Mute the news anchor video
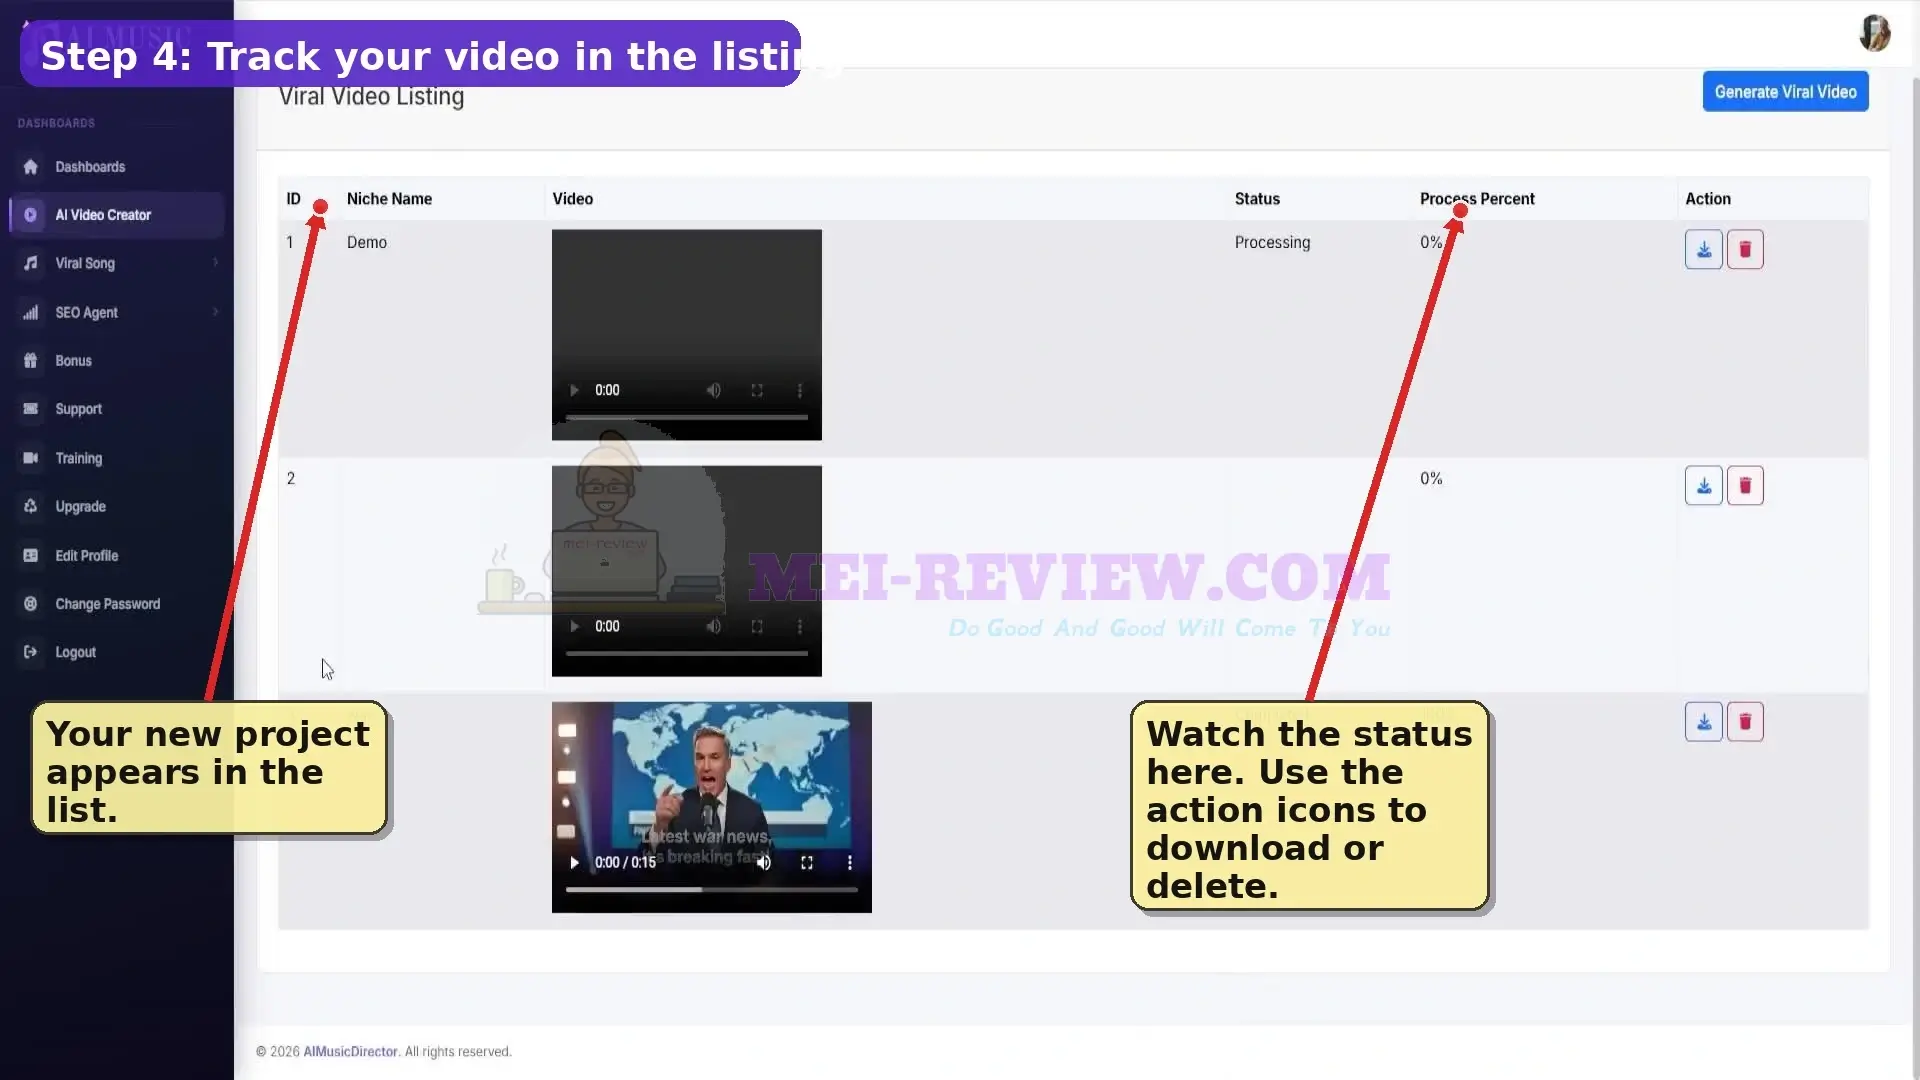 click(764, 862)
